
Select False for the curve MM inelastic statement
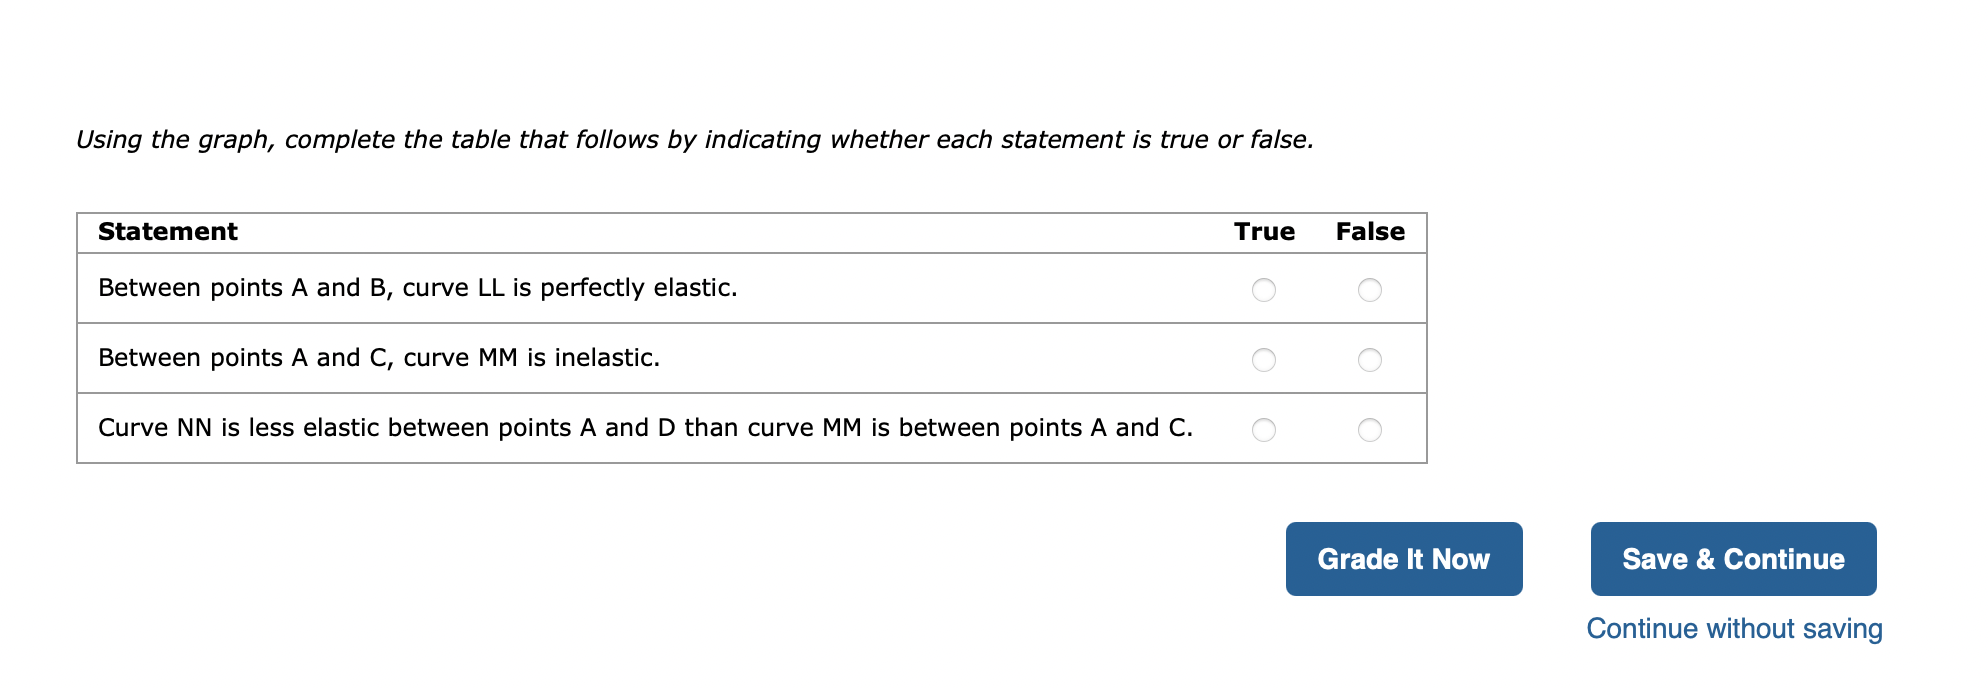(x=1370, y=358)
